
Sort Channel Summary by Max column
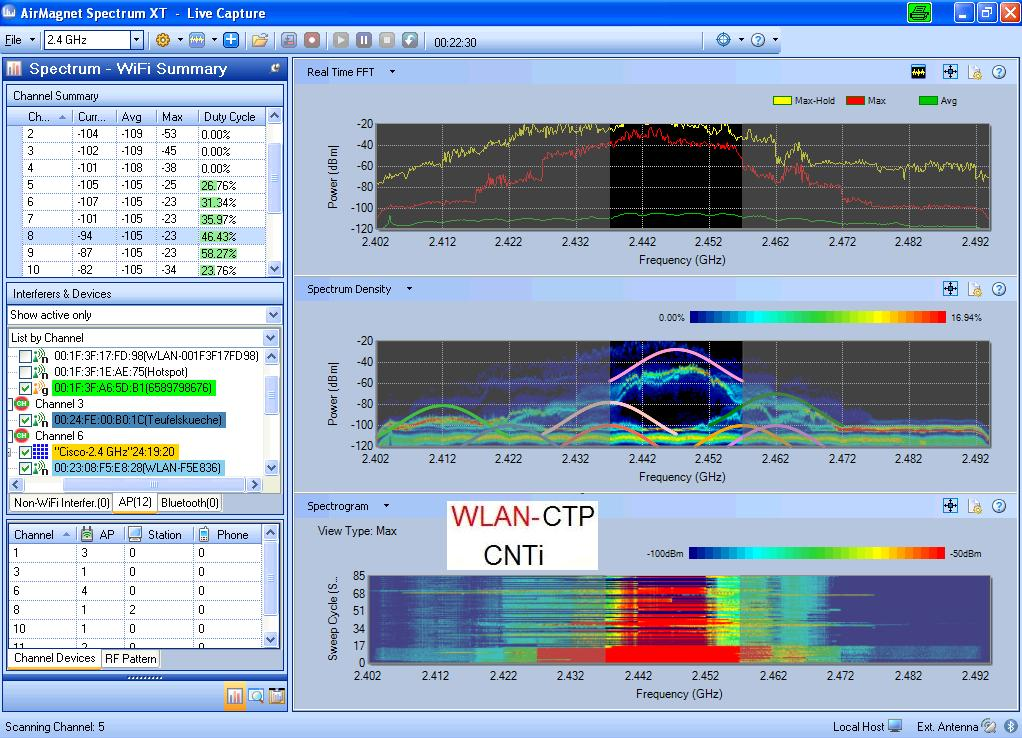177,117
